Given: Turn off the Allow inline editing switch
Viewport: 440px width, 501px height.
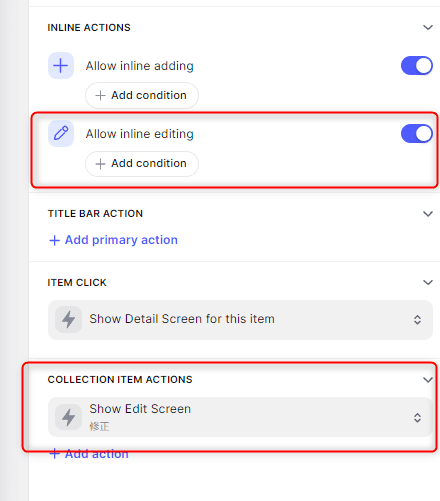Looking at the screenshot, I should (x=417, y=134).
